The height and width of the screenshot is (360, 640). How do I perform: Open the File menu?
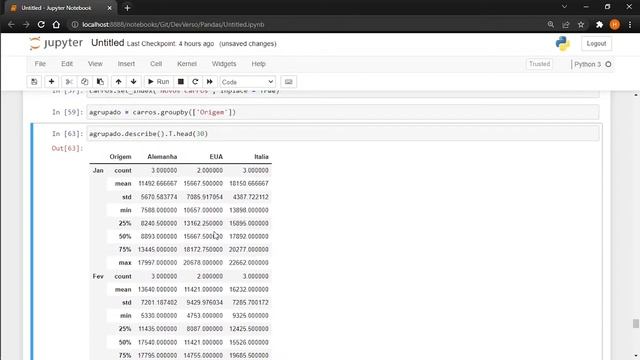click(x=40, y=64)
